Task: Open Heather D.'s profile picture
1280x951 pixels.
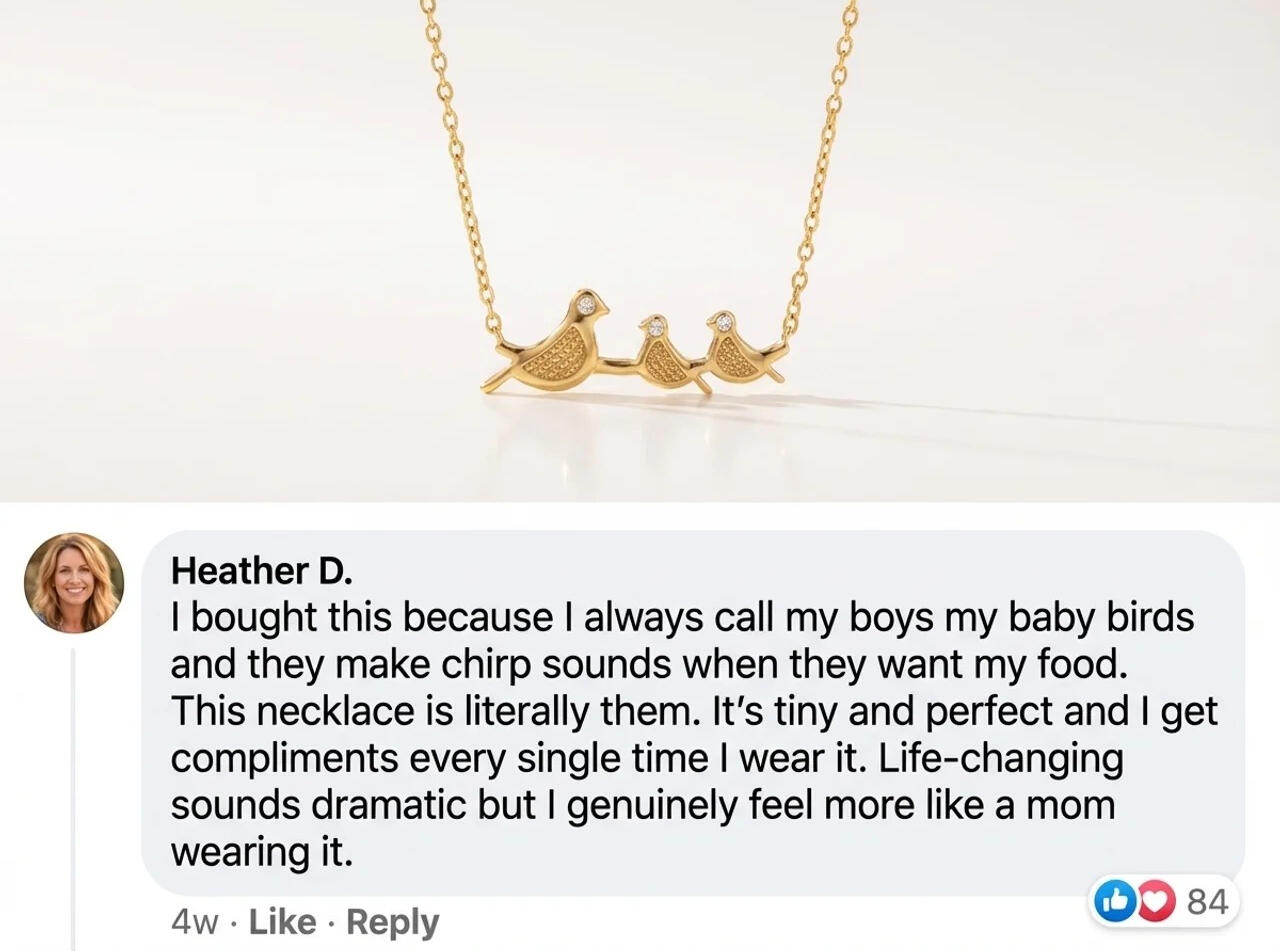Action: [x=74, y=583]
